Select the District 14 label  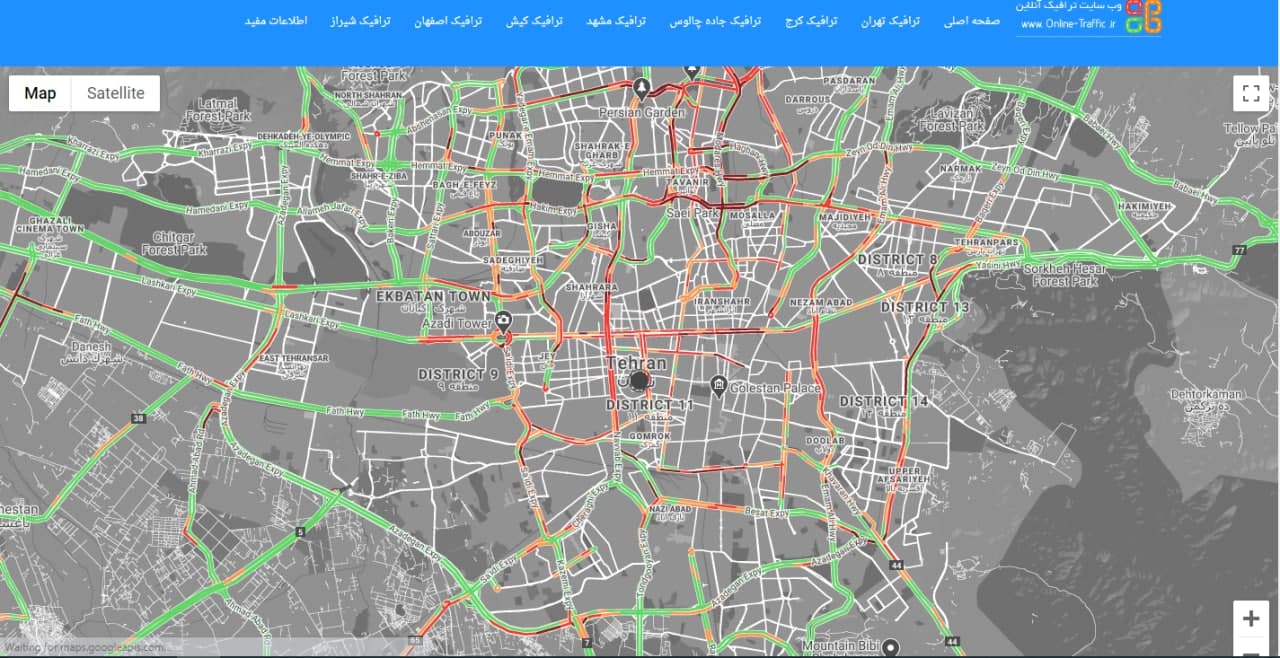click(883, 401)
